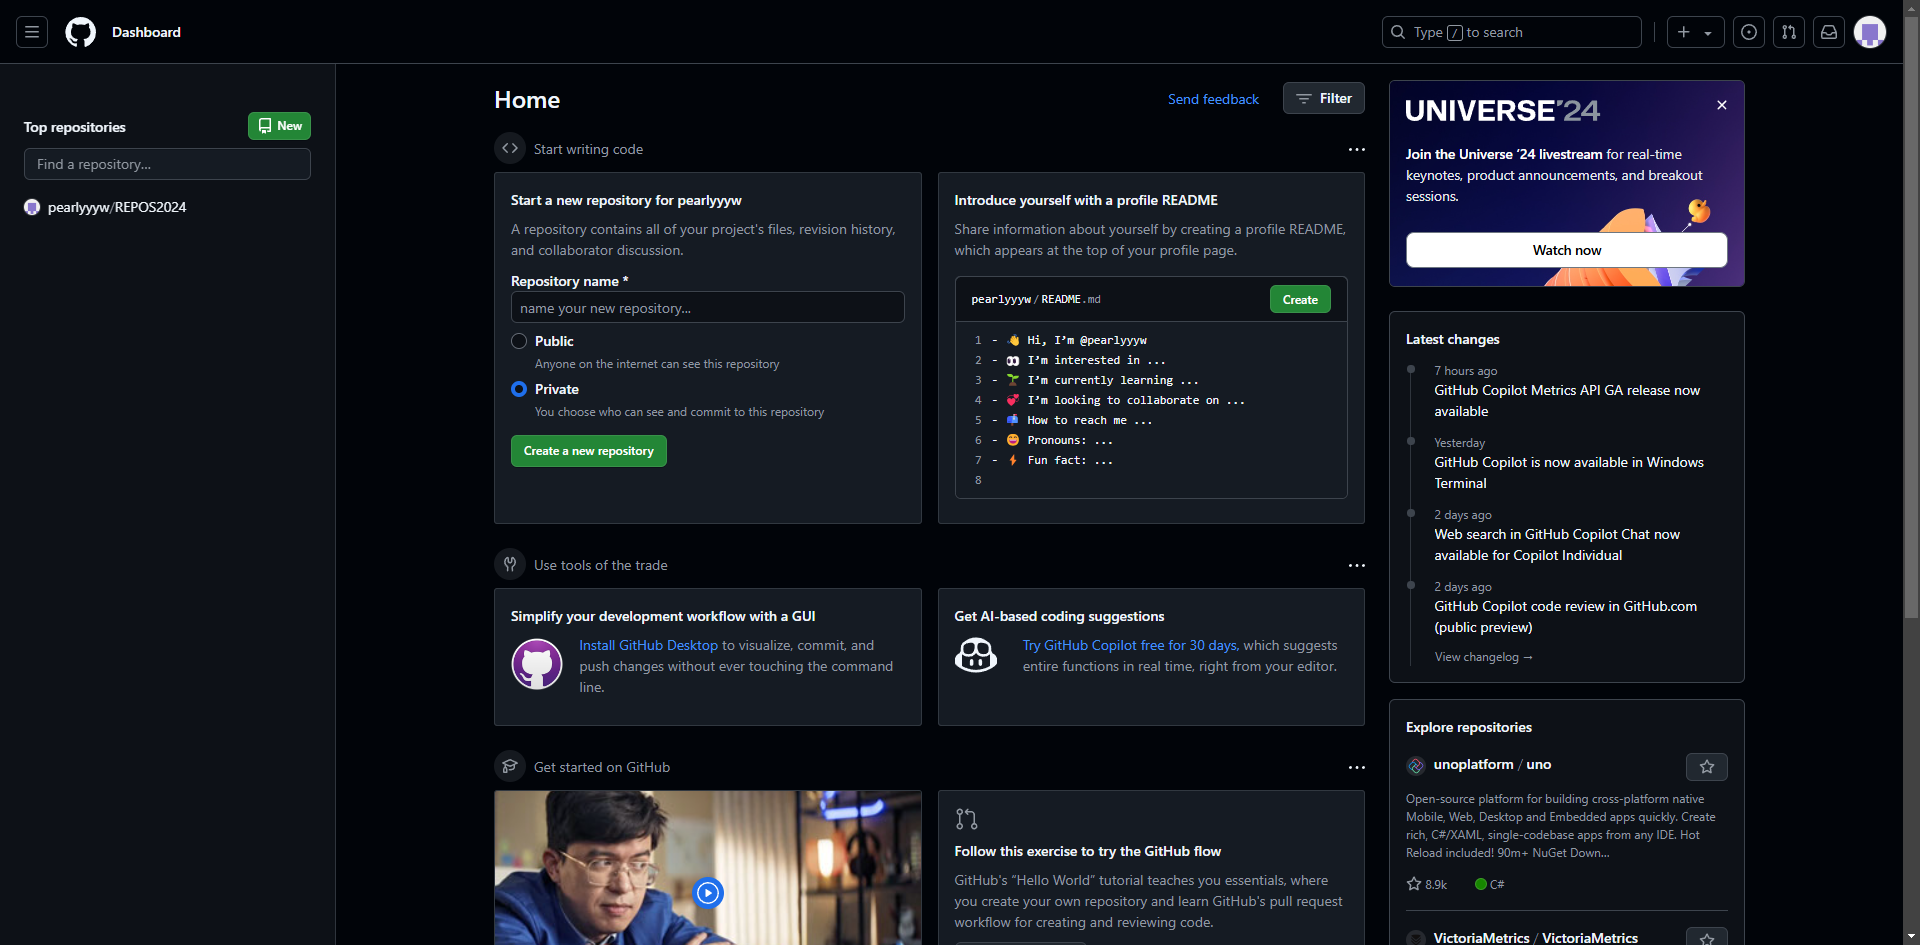Image resolution: width=1920 pixels, height=945 pixels.
Task: Open pearlyyyw/REPOS2024 repository
Action: coord(117,207)
